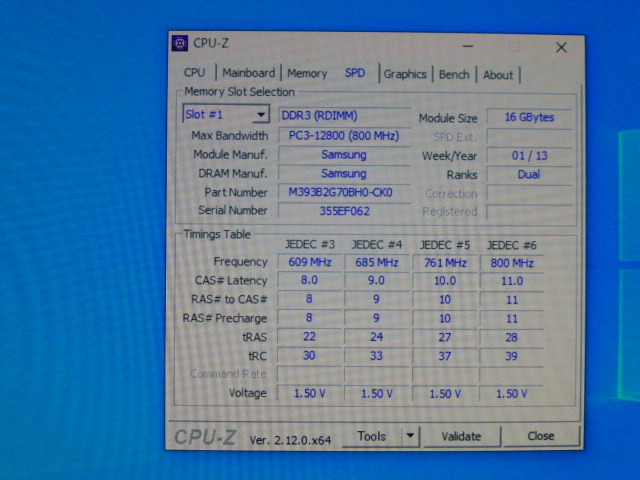Show the About tab
The height and width of the screenshot is (480, 640).
point(498,75)
